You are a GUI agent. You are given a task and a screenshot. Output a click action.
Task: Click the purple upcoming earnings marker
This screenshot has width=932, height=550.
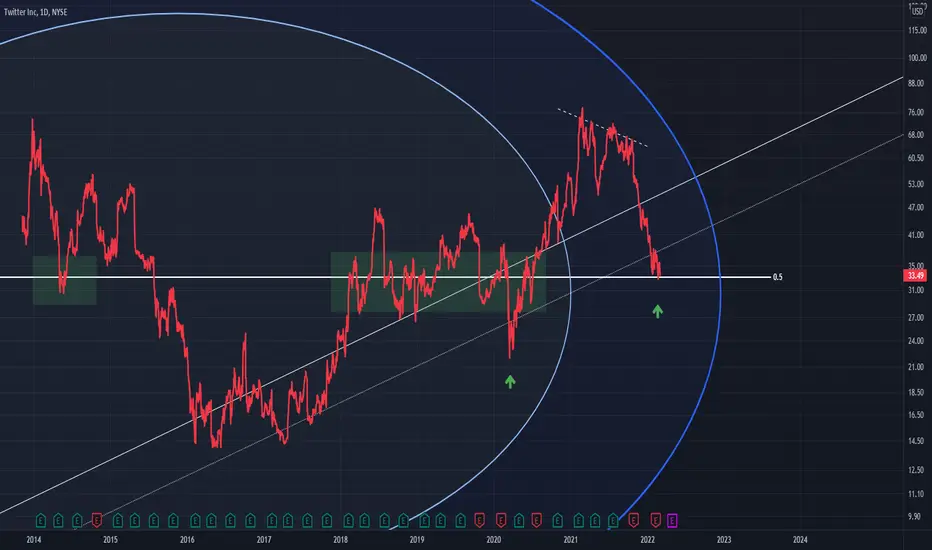coord(672,521)
